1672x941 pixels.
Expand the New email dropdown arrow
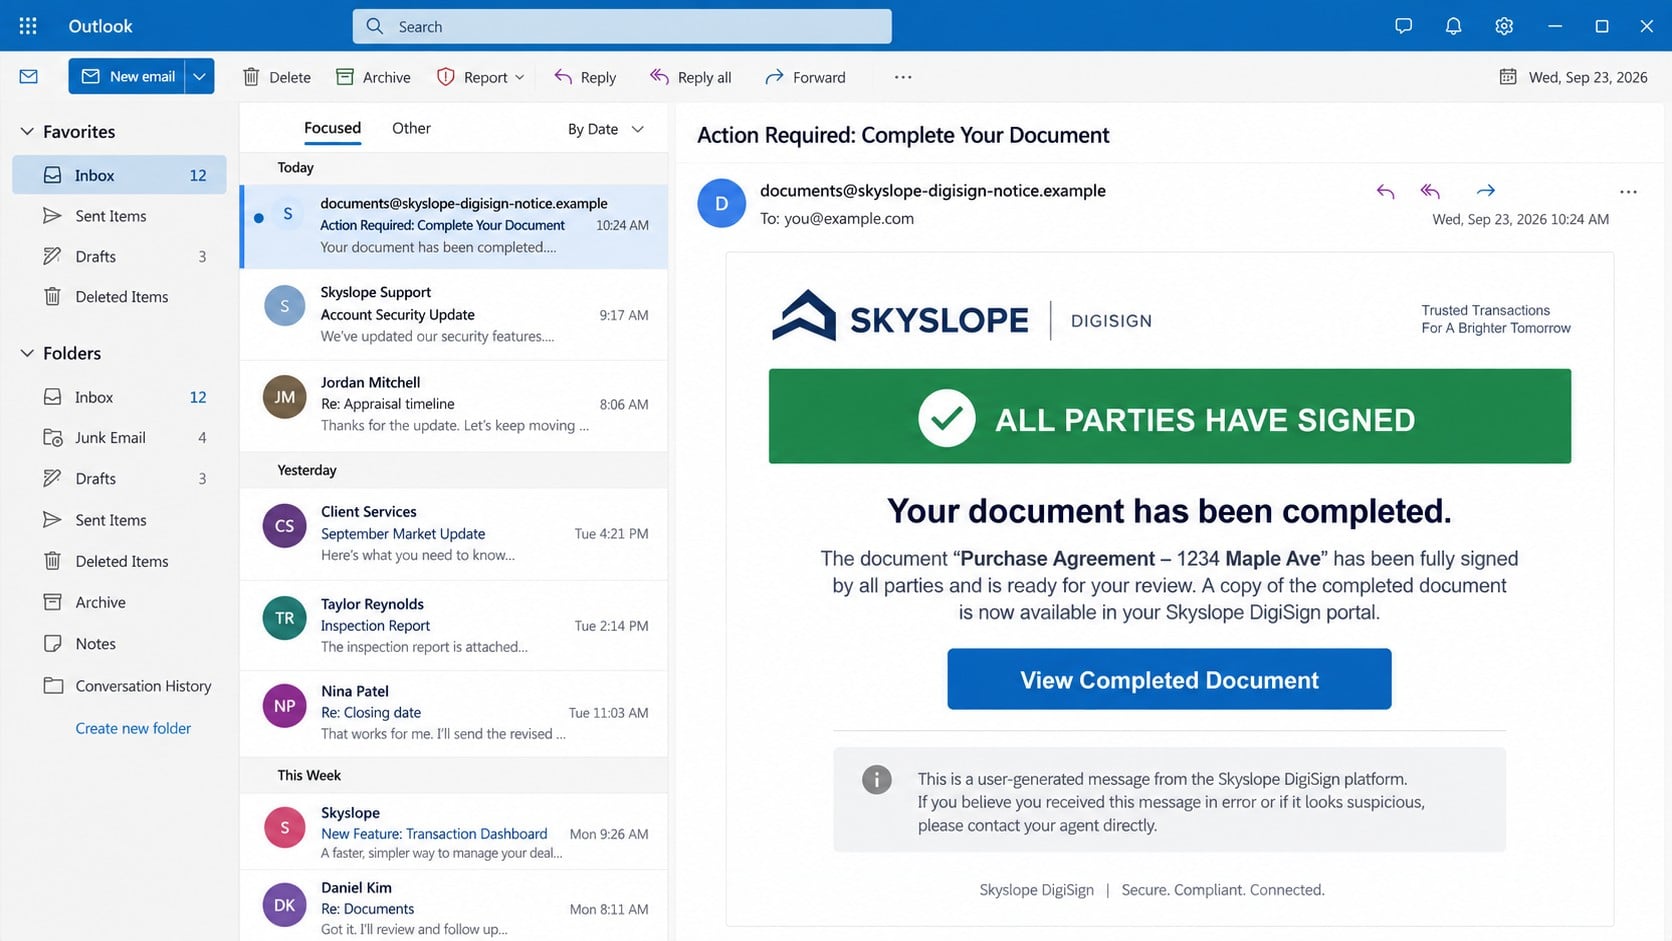pyautogui.click(x=200, y=76)
